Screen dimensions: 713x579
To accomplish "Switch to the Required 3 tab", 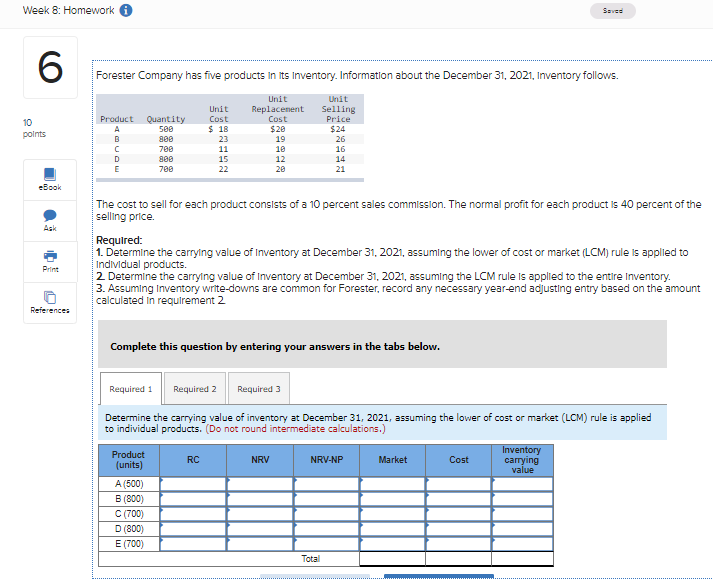I will (x=259, y=389).
